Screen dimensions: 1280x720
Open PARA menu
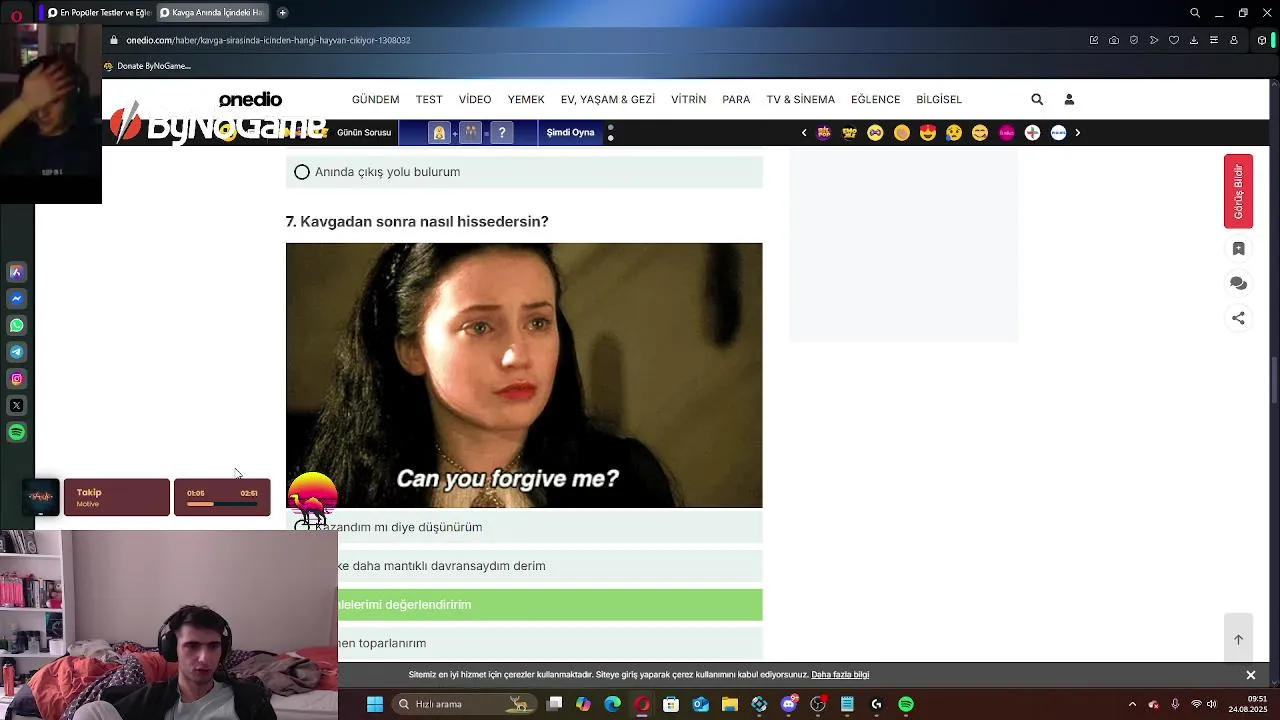(x=736, y=99)
